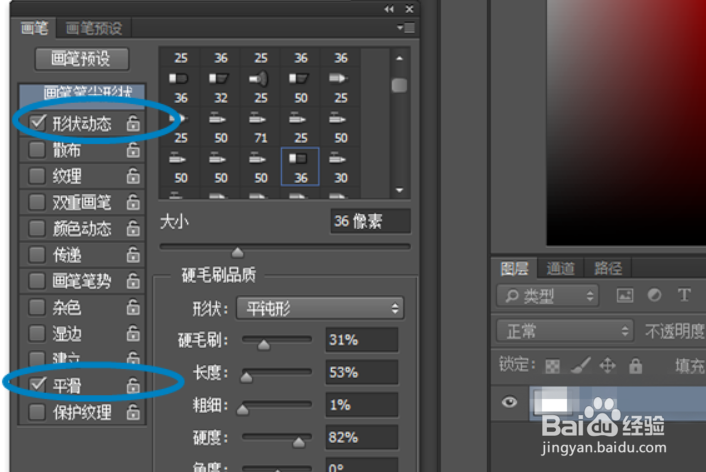Enable the 颜色动态 checkbox
The width and height of the screenshot is (706, 472).
click(36, 228)
